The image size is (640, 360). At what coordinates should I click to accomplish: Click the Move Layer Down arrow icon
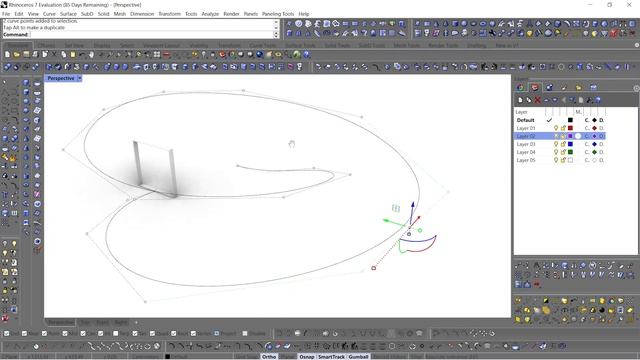pyautogui.click(x=555, y=100)
